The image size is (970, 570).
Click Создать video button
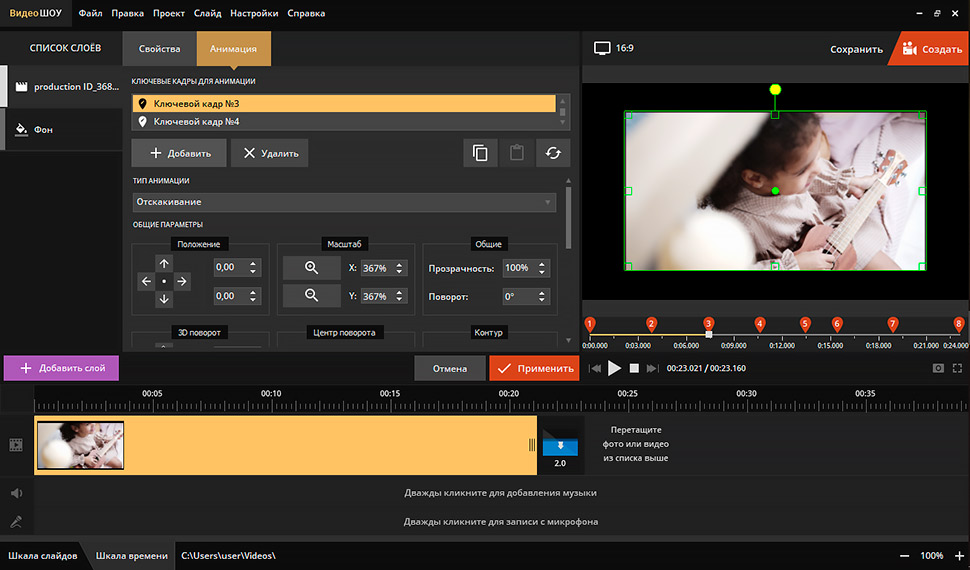point(932,49)
